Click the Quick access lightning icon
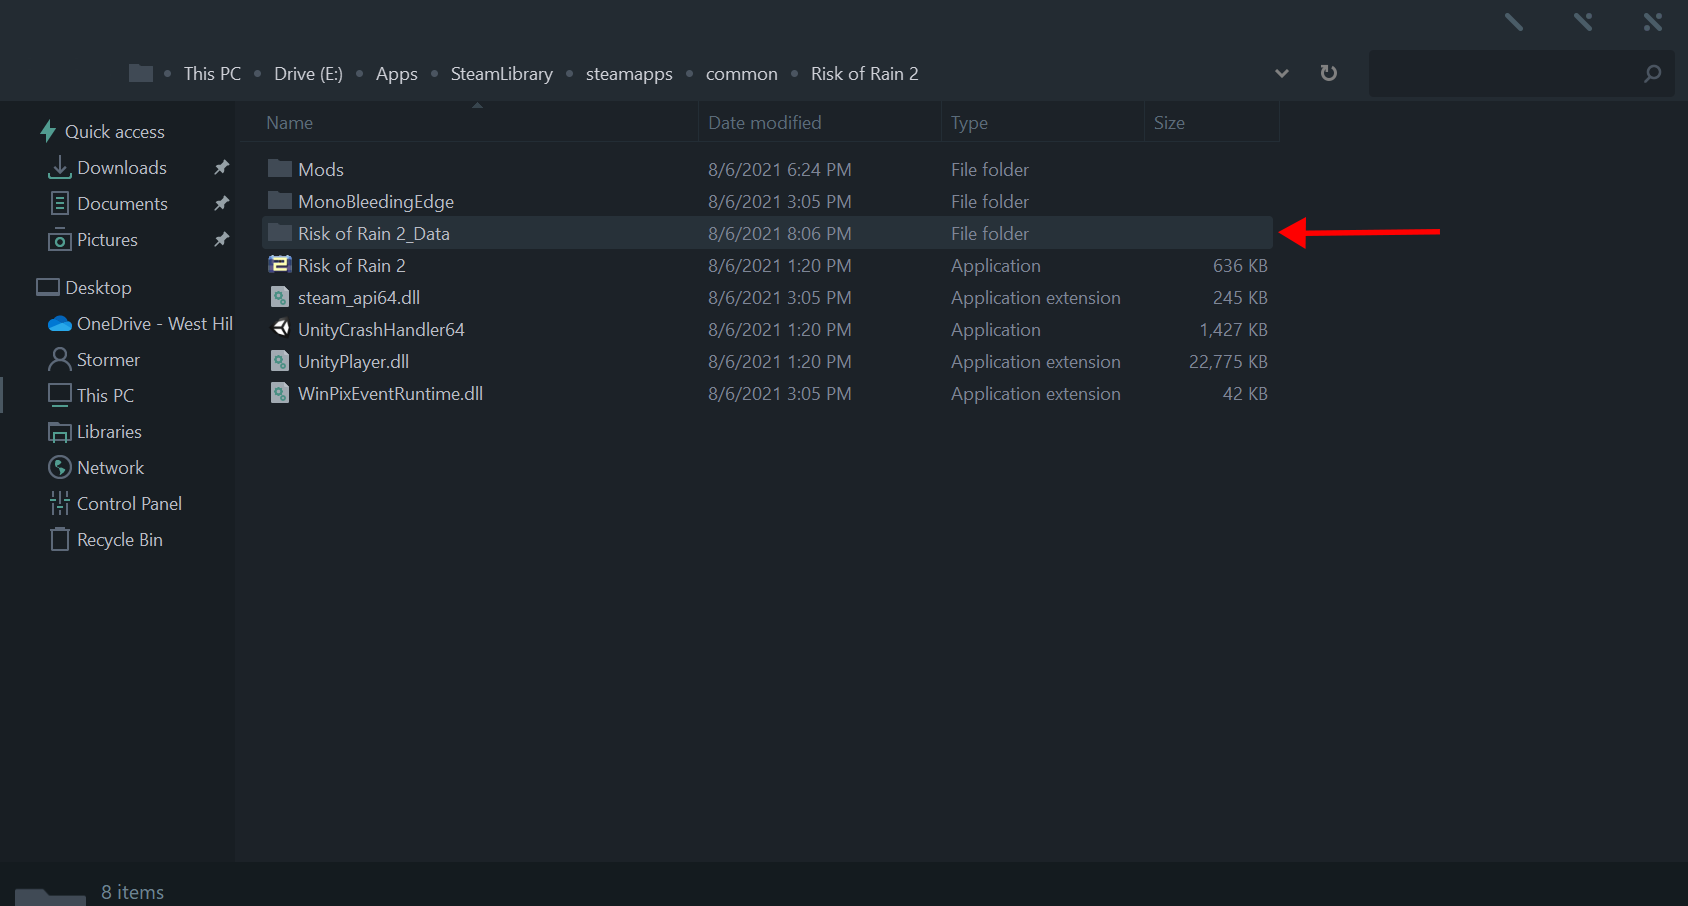The width and height of the screenshot is (1688, 906). click(48, 131)
